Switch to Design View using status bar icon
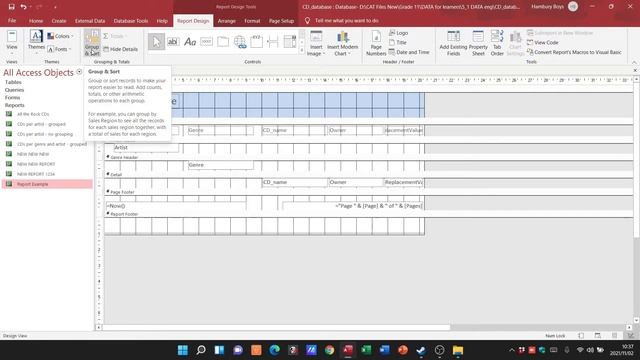 pyautogui.click(x=631, y=336)
